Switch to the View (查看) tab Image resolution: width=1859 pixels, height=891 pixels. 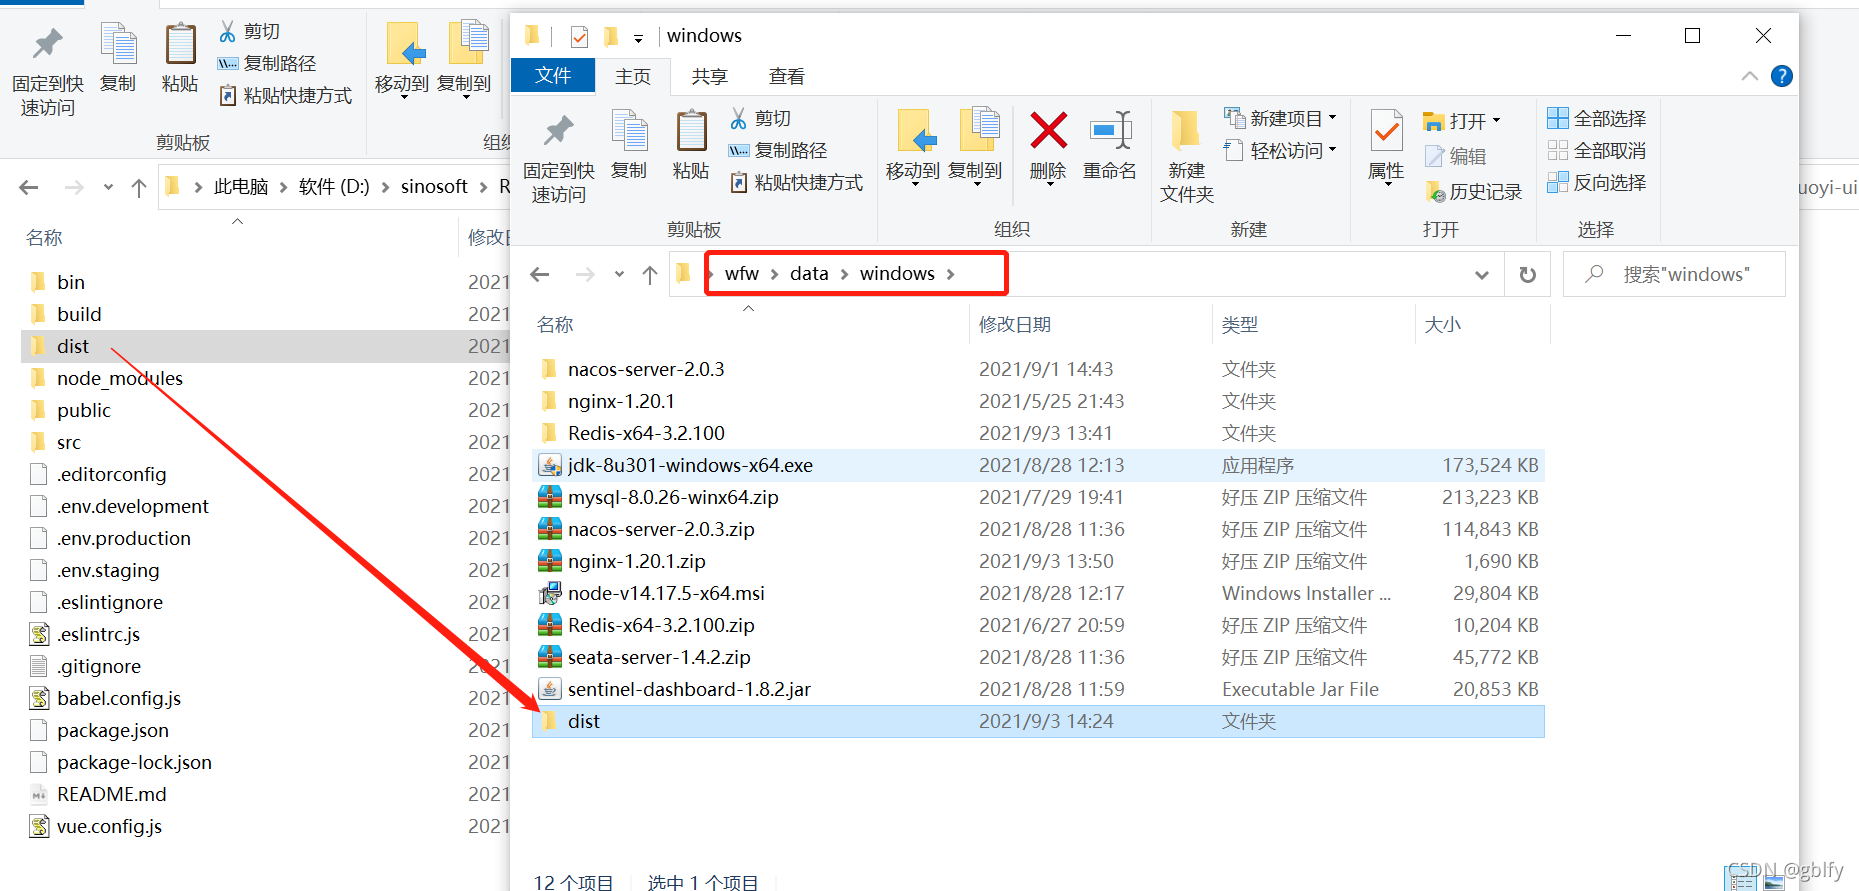pos(787,76)
